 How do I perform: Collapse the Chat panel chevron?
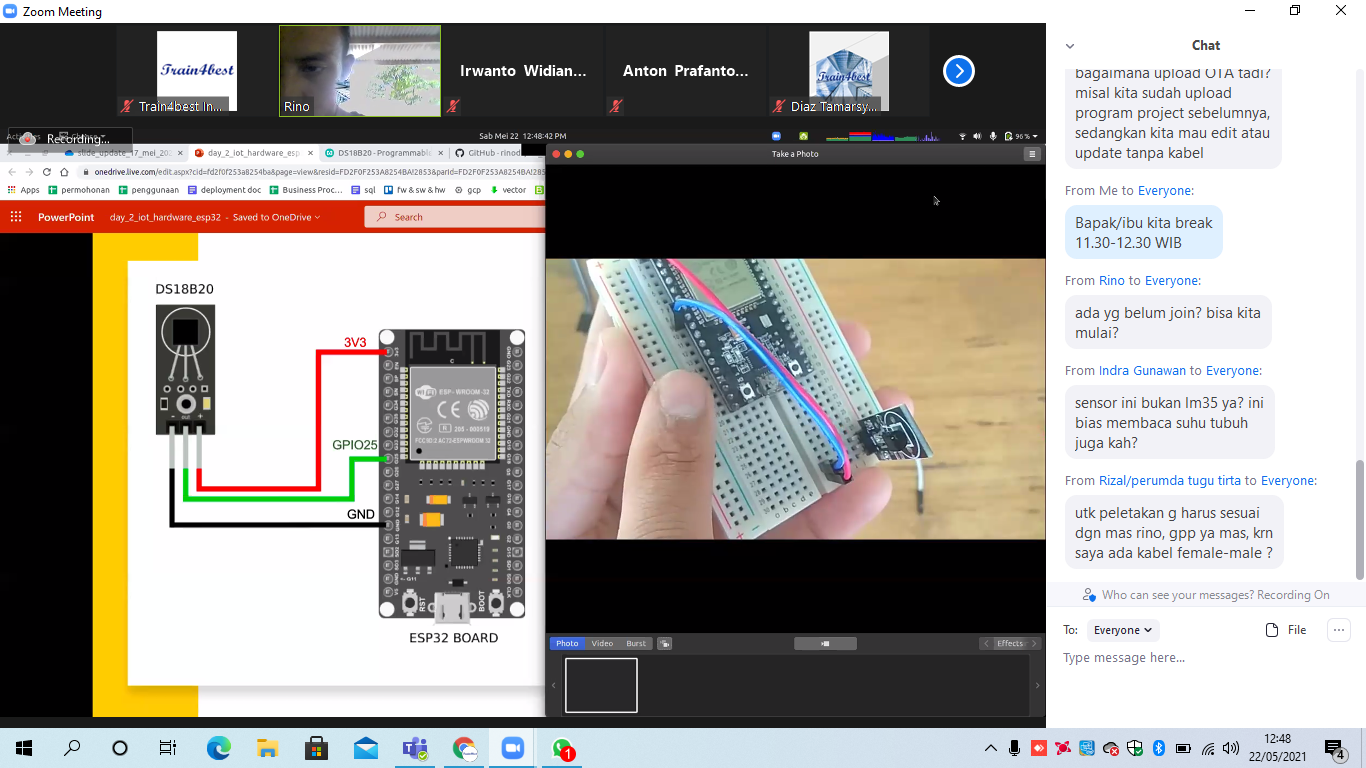click(1070, 46)
